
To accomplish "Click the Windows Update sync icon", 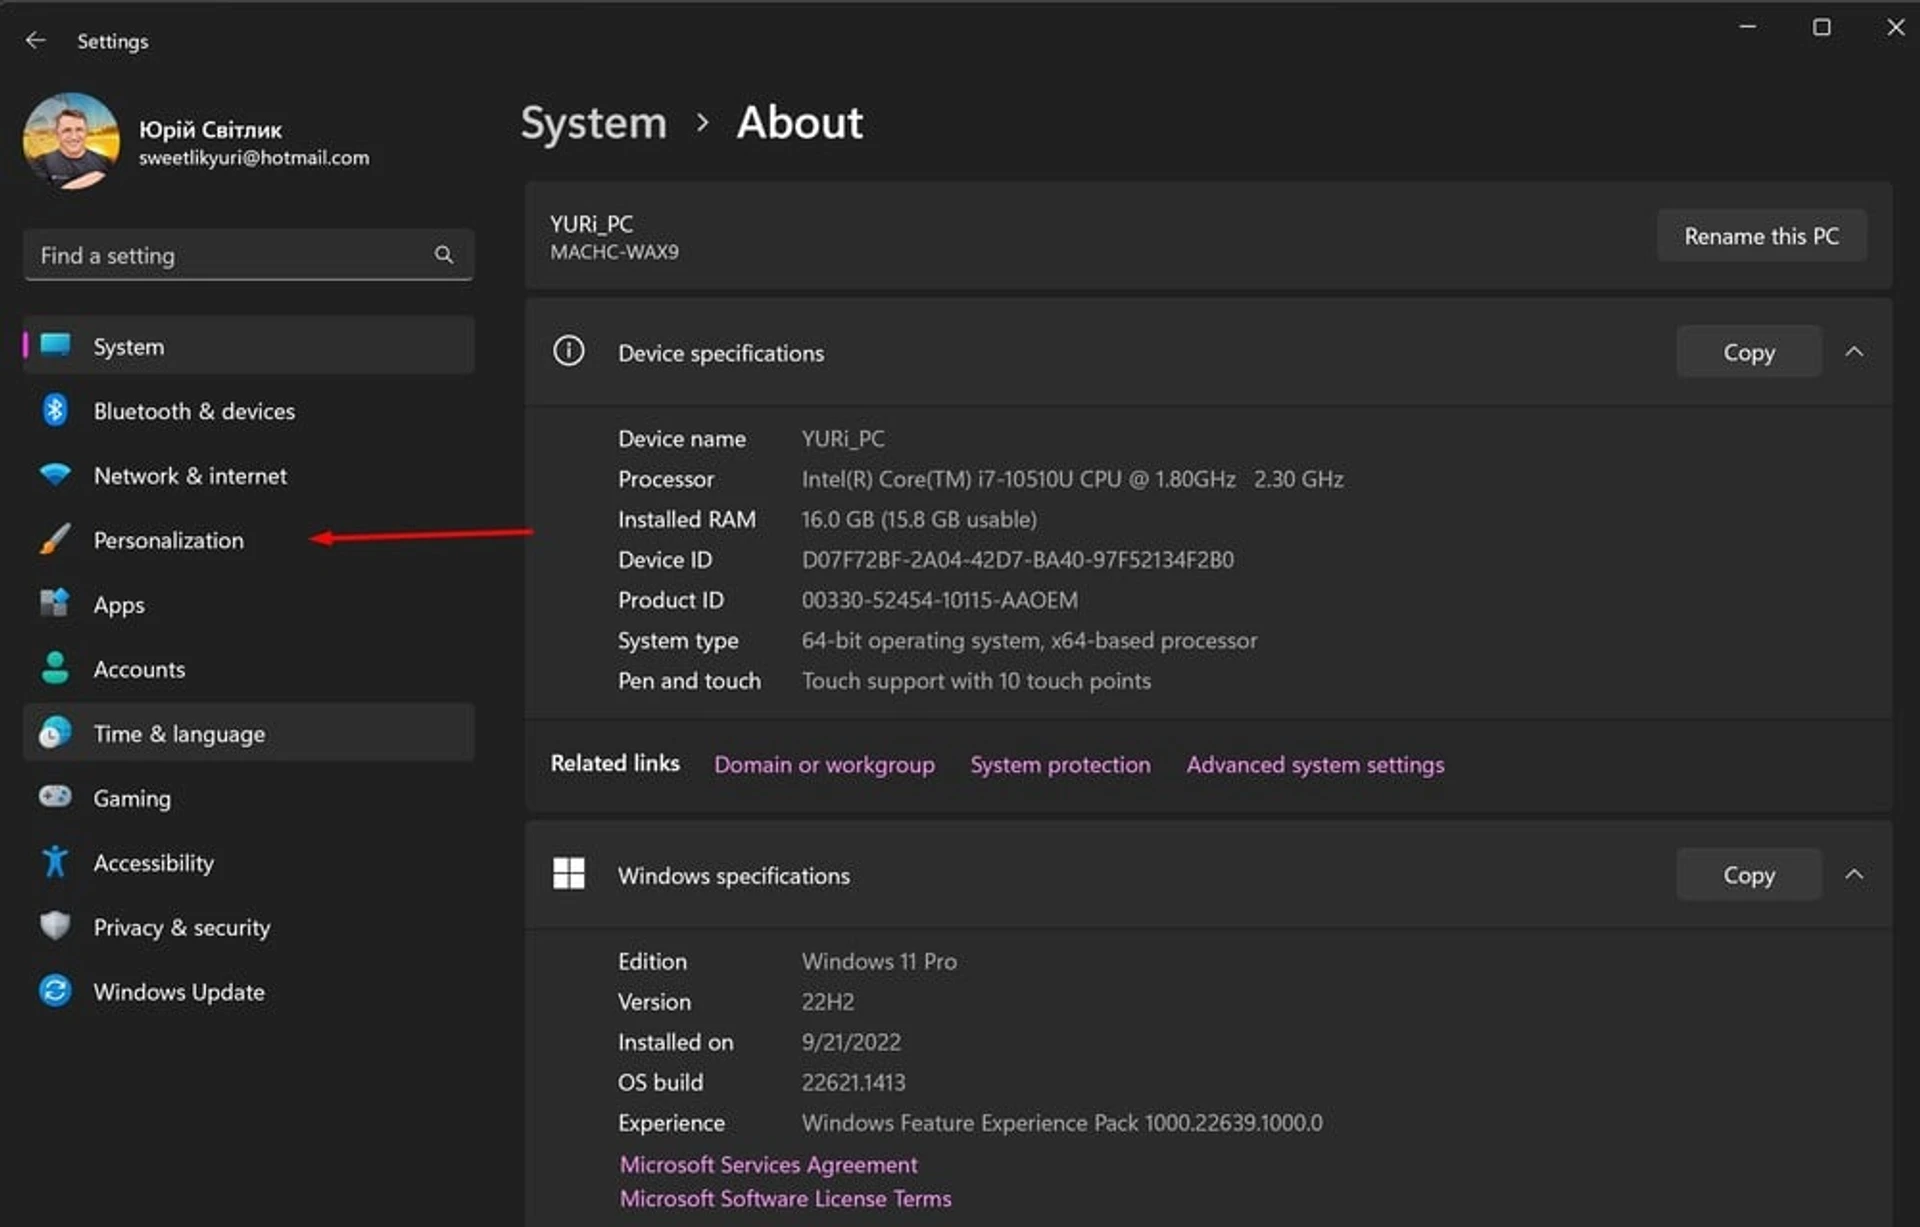I will (x=55, y=991).
